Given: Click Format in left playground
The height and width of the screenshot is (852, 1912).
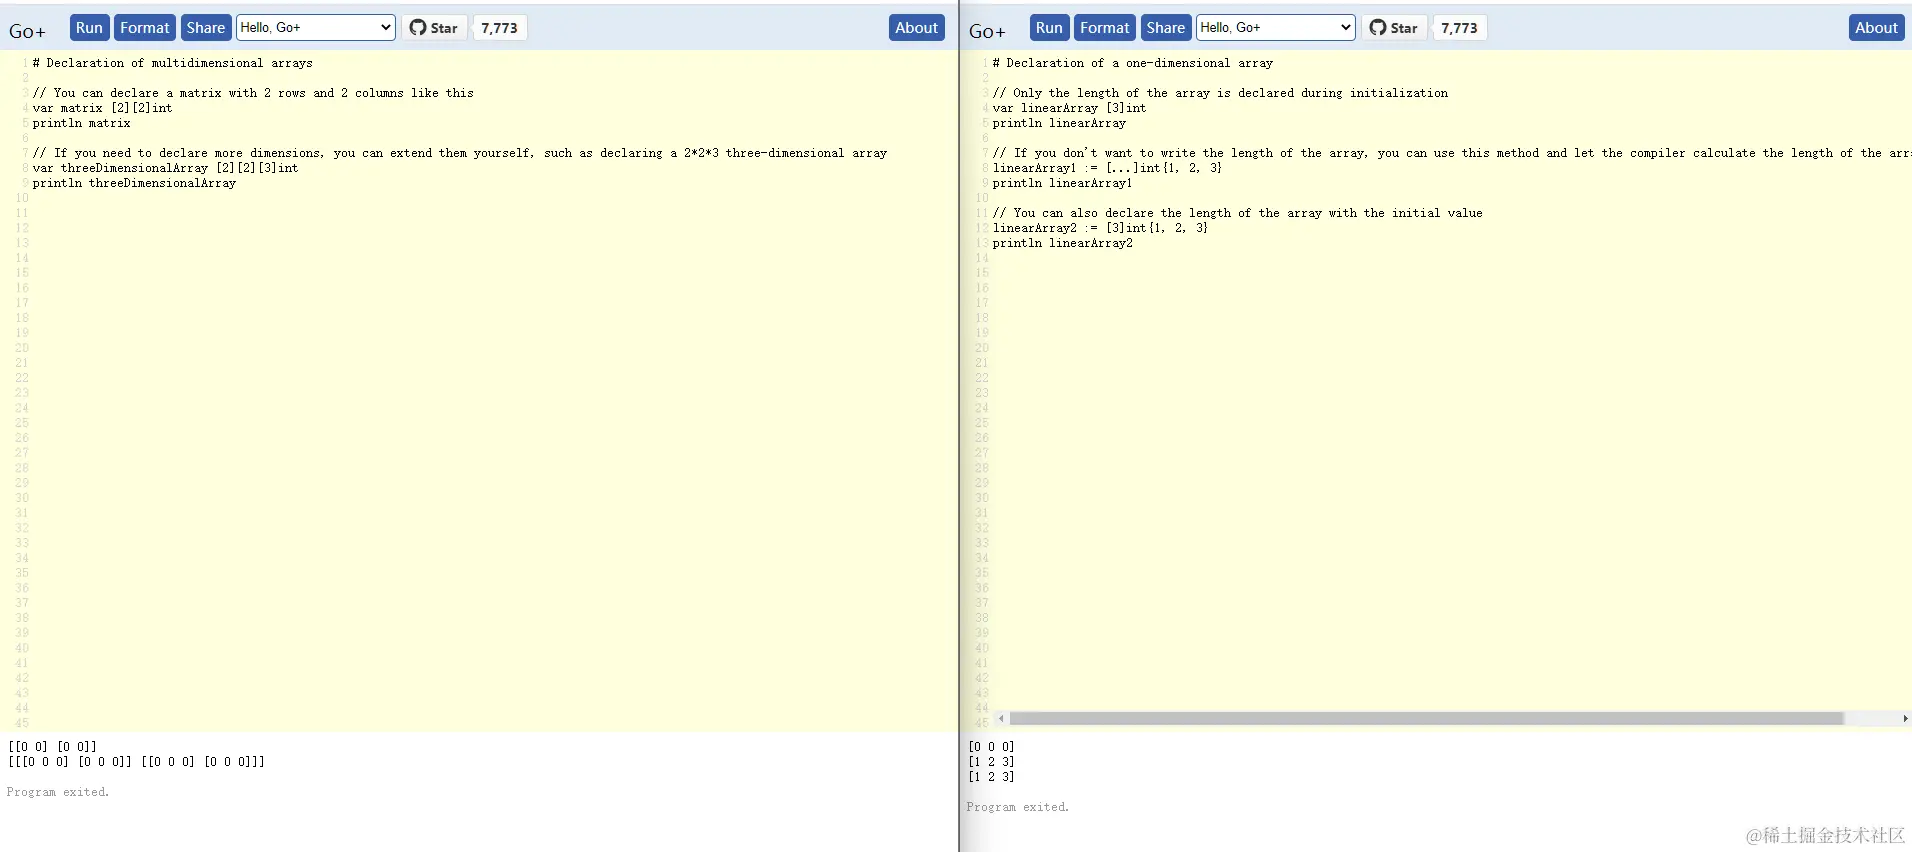Looking at the screenshot, I should 145,28.
